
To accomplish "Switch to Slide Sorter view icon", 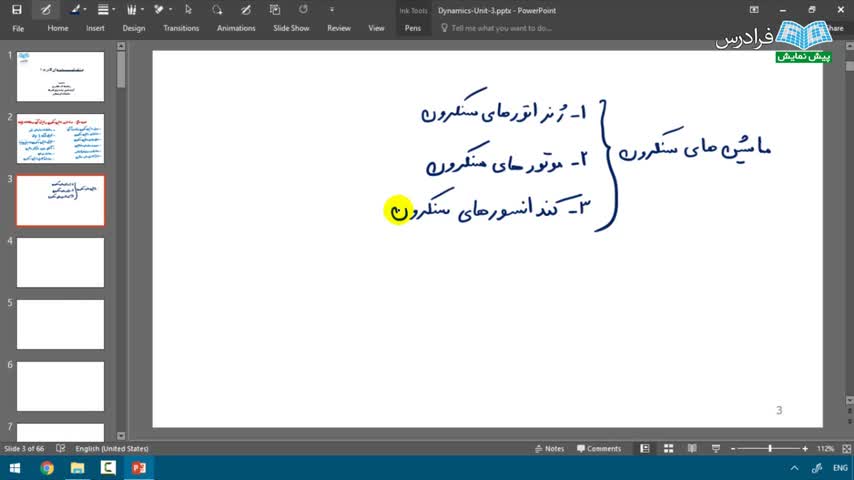I will click(668, 448).
